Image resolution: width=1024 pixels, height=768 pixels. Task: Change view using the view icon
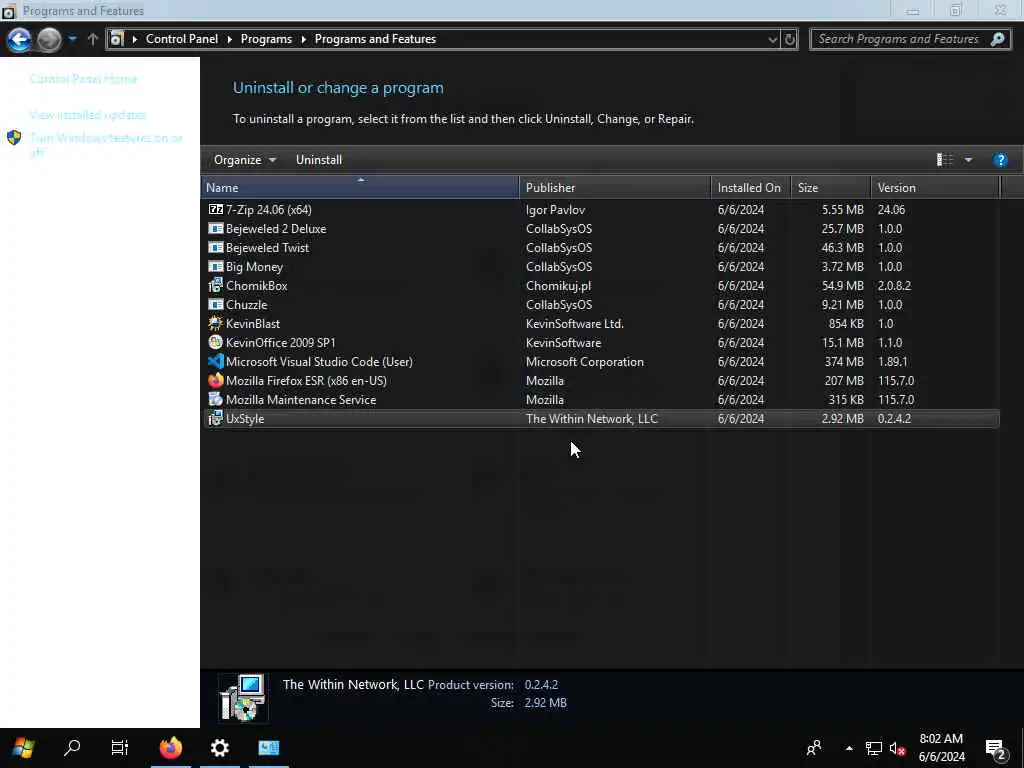click(x=945, y=160)
